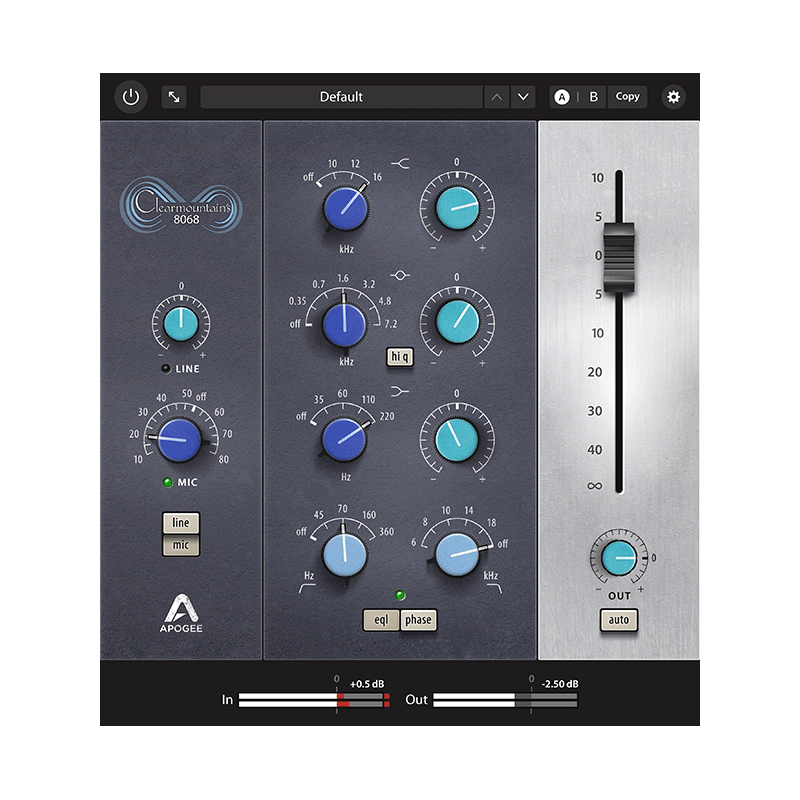Click the 360 label on high-pass knob
The height and width of the screenshot is (800, 800).
click(x=386, y=532)
